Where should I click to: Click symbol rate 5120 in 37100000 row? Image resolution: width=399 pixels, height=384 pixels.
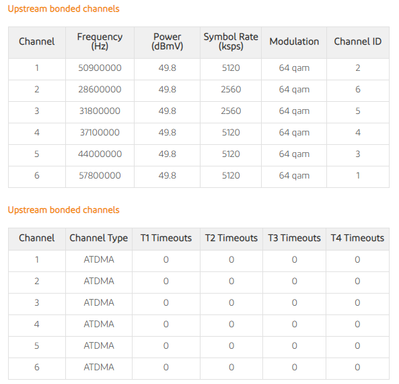pyautogui.click(x=231, y=132)
